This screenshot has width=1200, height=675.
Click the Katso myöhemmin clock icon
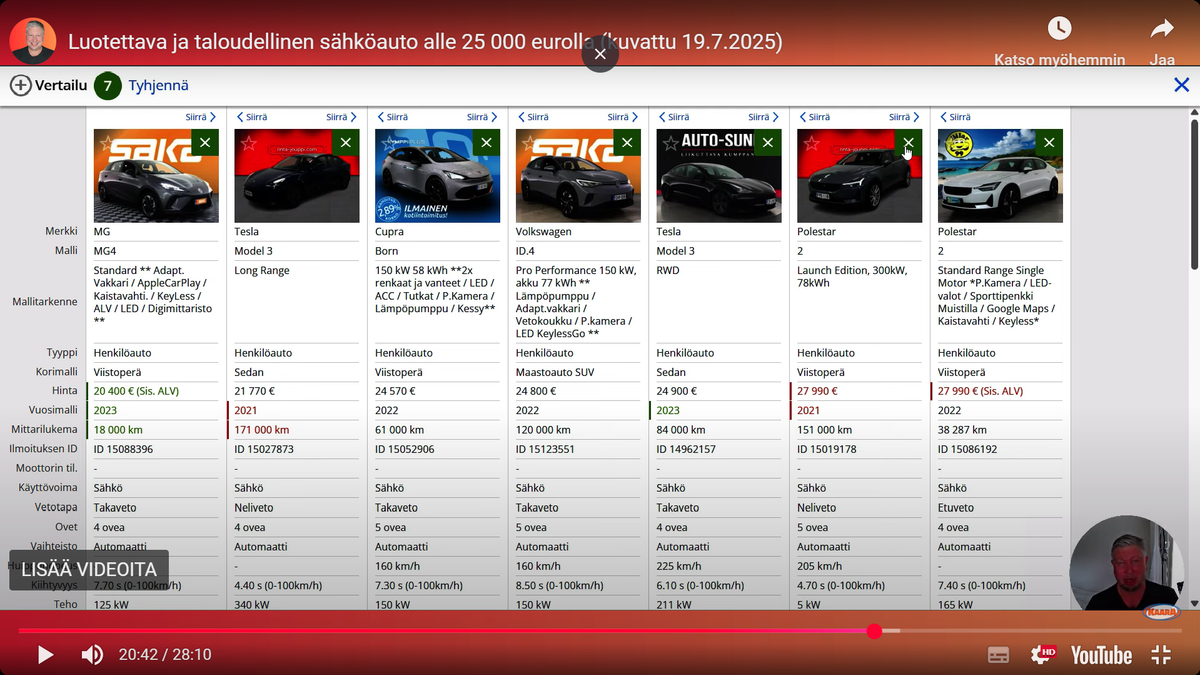(1059, 28)
